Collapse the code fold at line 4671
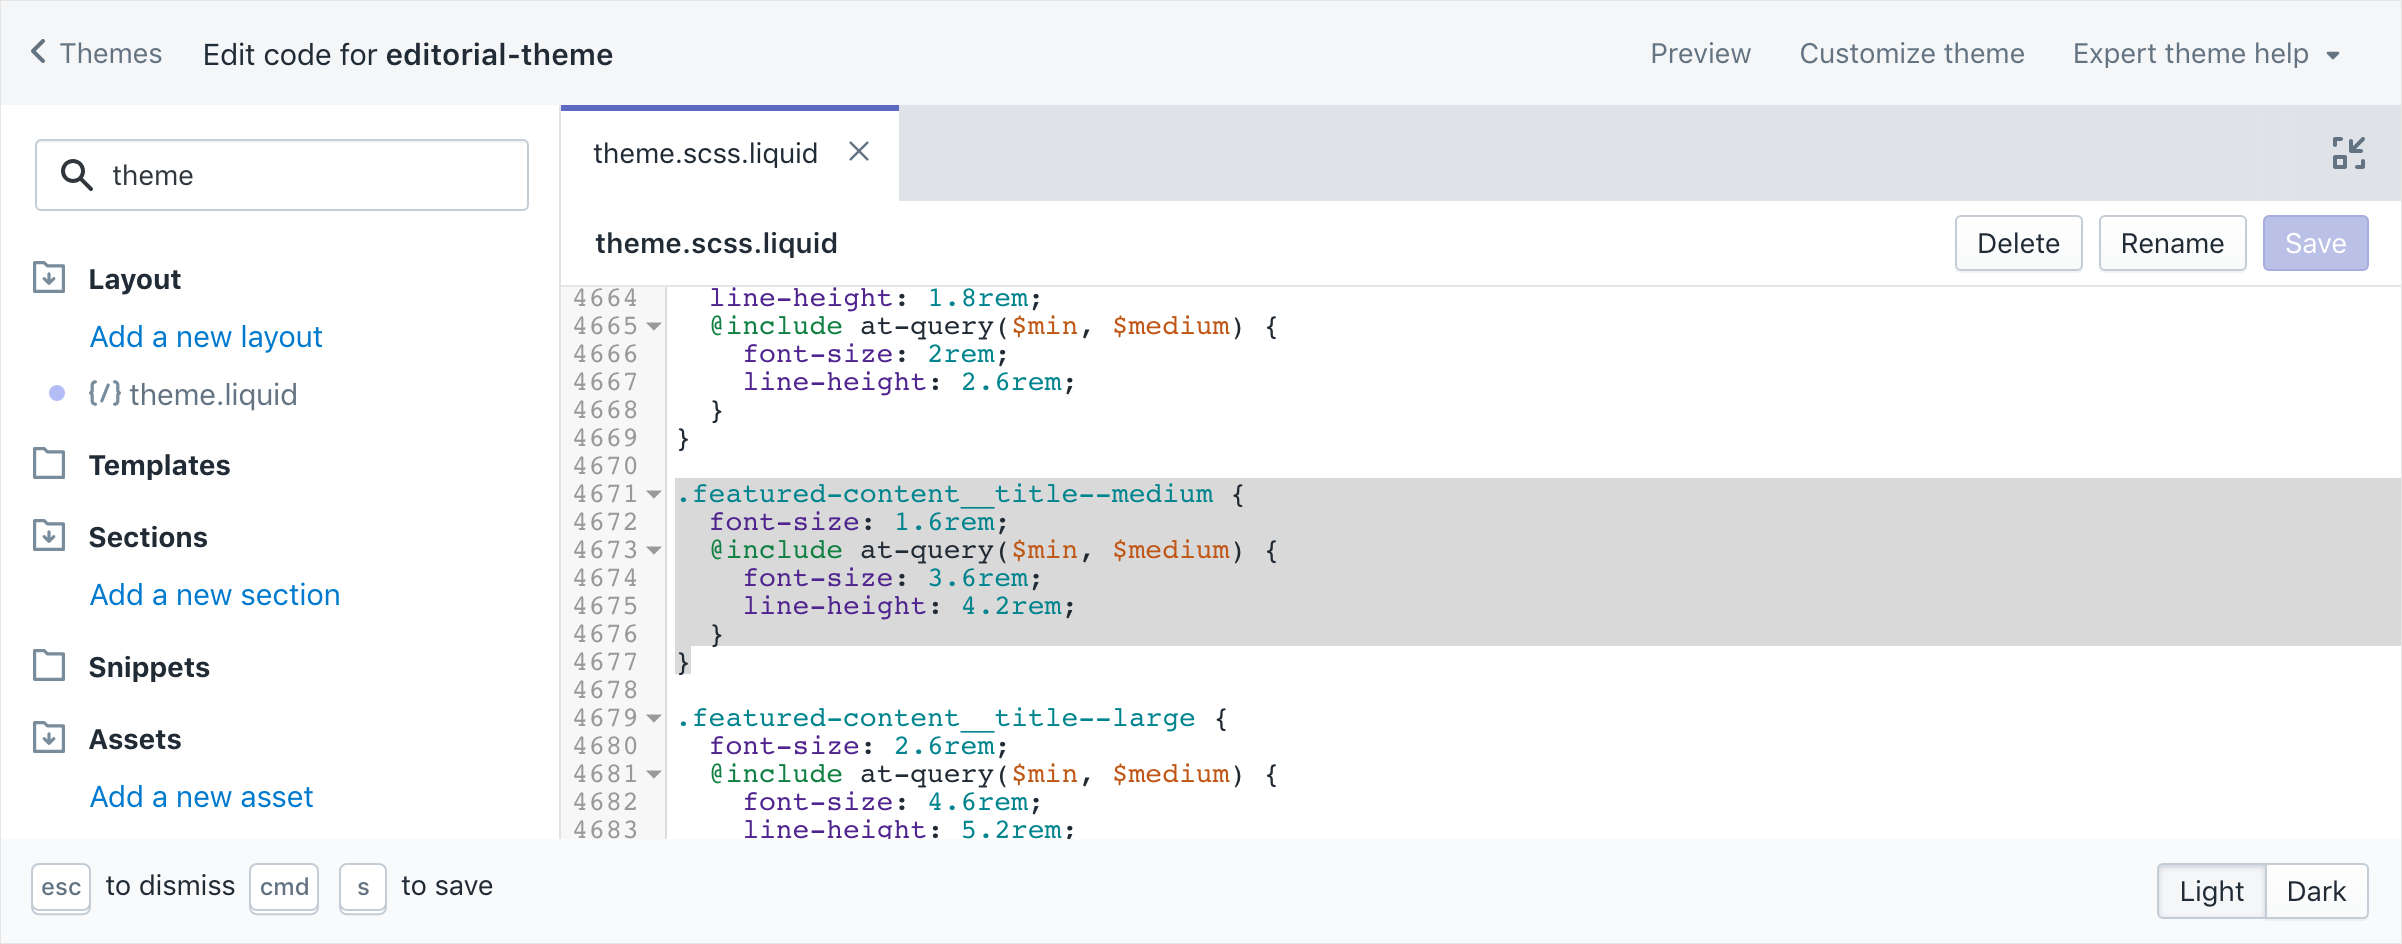Viewport: 2402px width, 944px height. pos(653,494)
